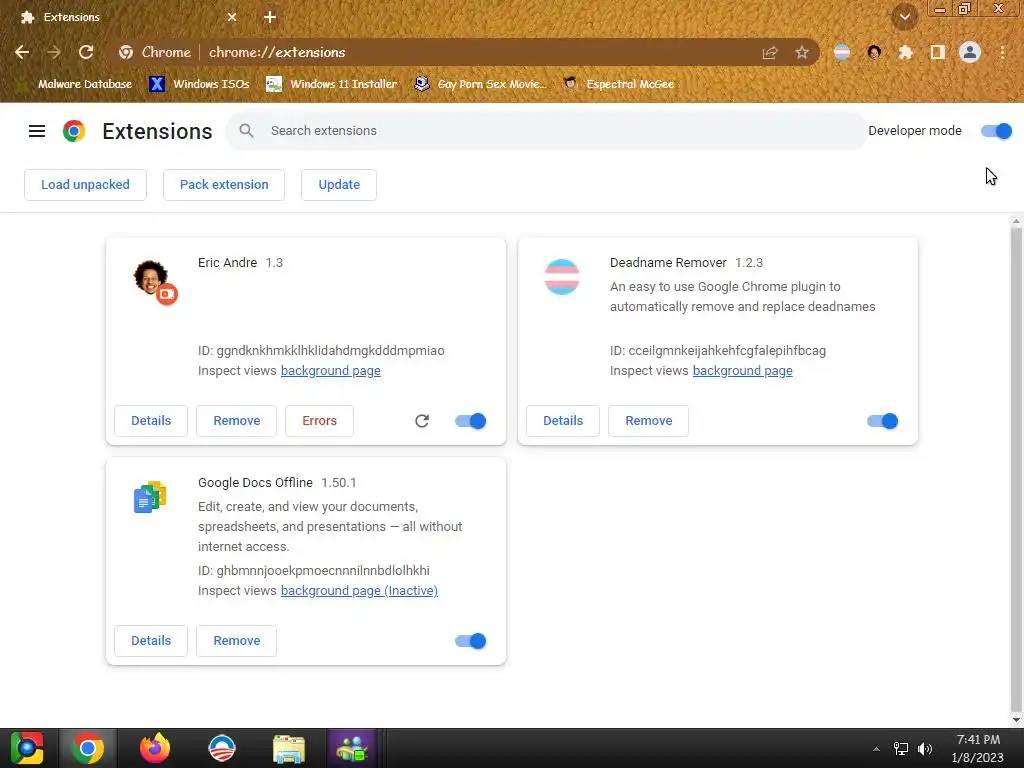The width and height of the screenshot is (1024, 768).
Task: Toggle the side panel icon
Action: pos(938,52)
